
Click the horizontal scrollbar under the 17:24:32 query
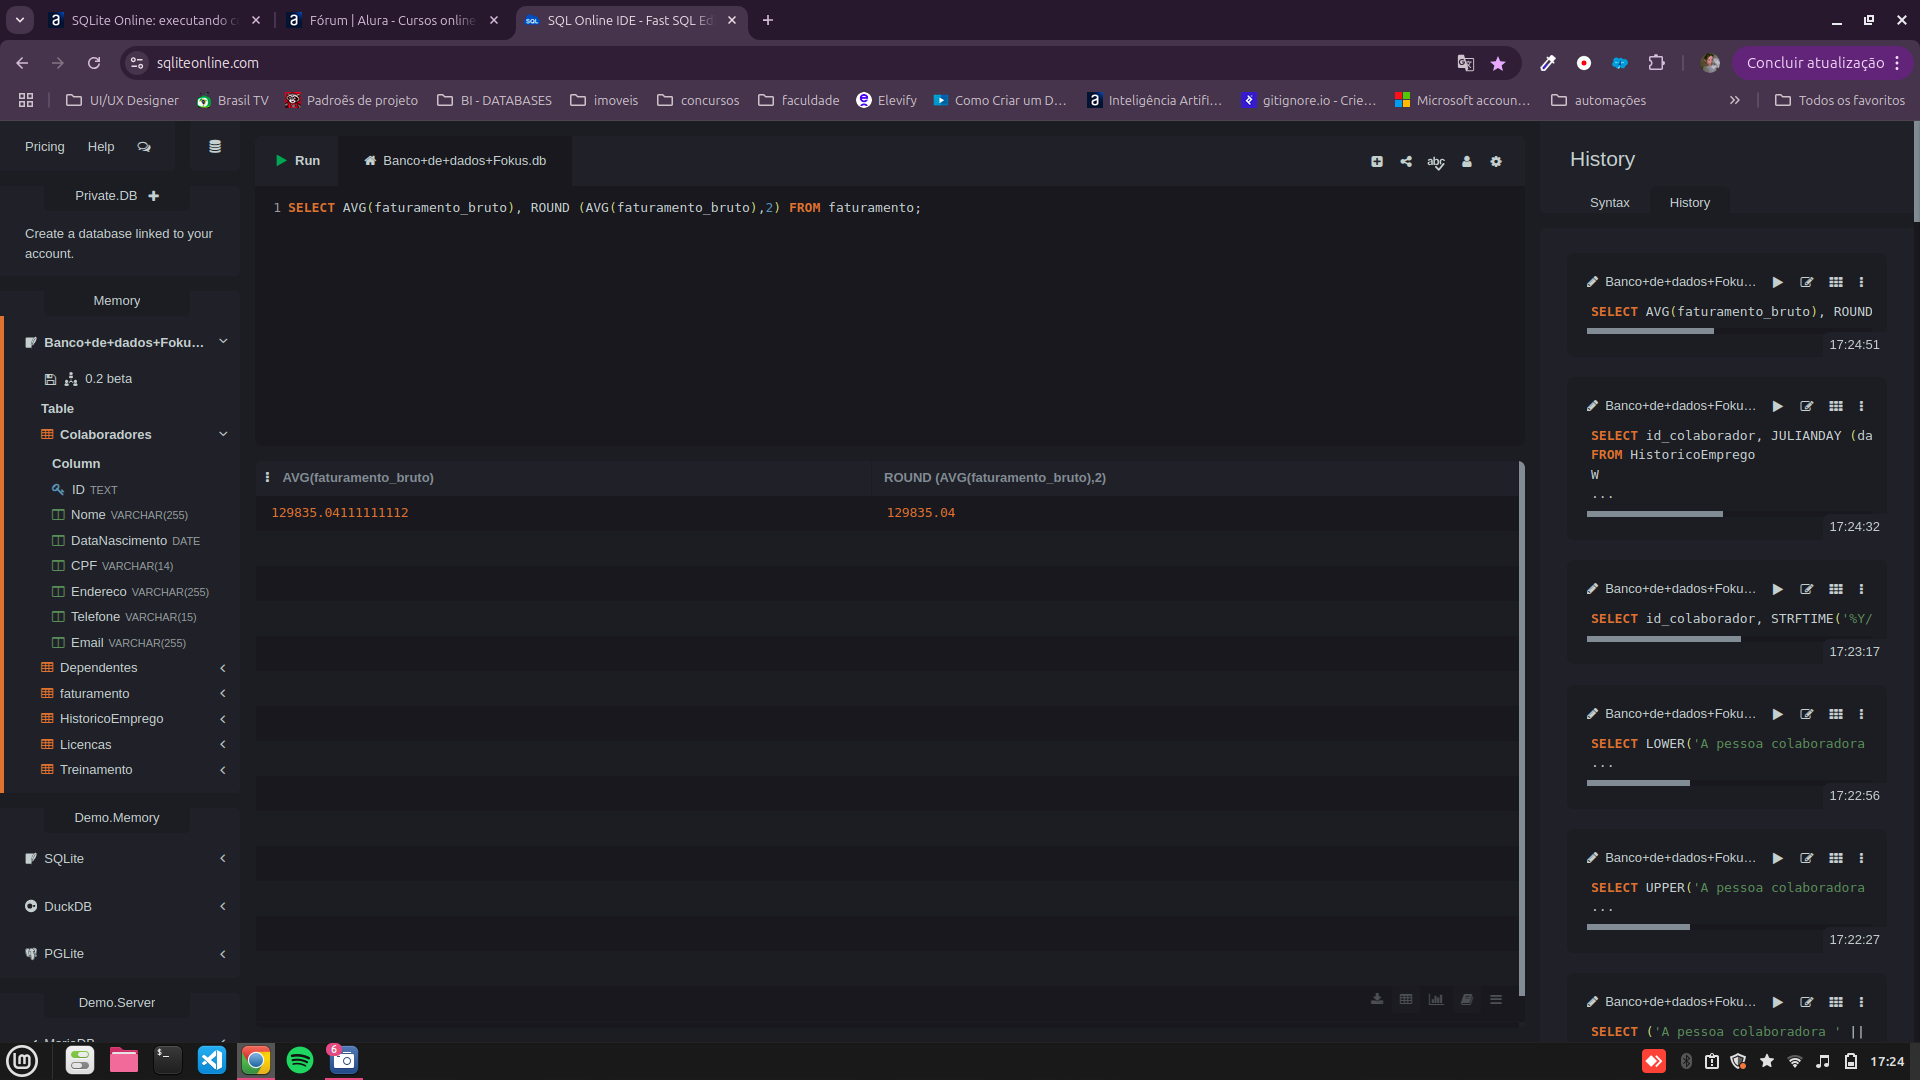point(1655,514)
